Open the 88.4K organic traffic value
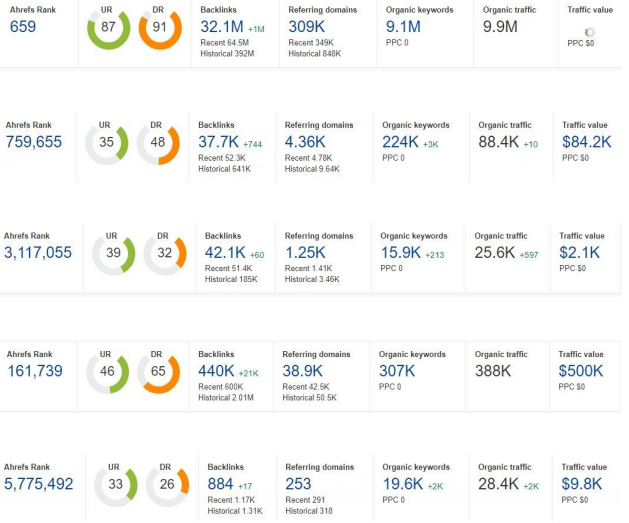 [498, 142]
